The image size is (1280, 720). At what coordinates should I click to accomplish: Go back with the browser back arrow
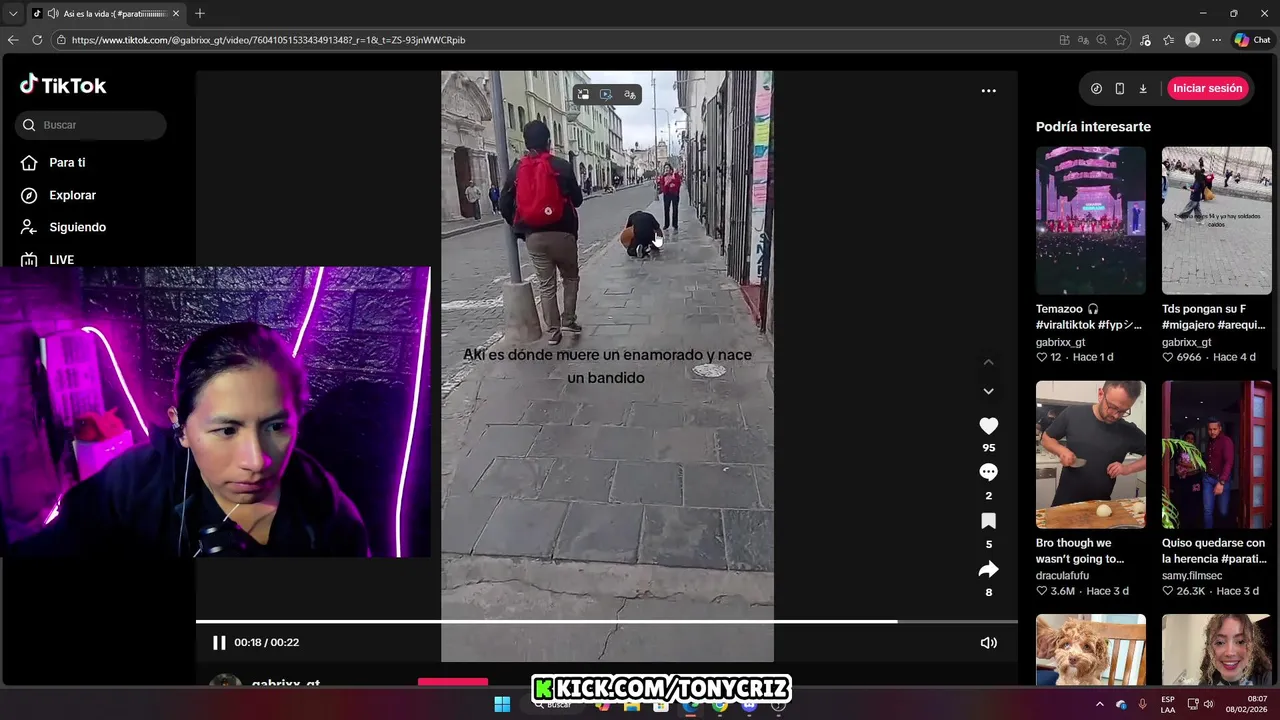point(13,40)
